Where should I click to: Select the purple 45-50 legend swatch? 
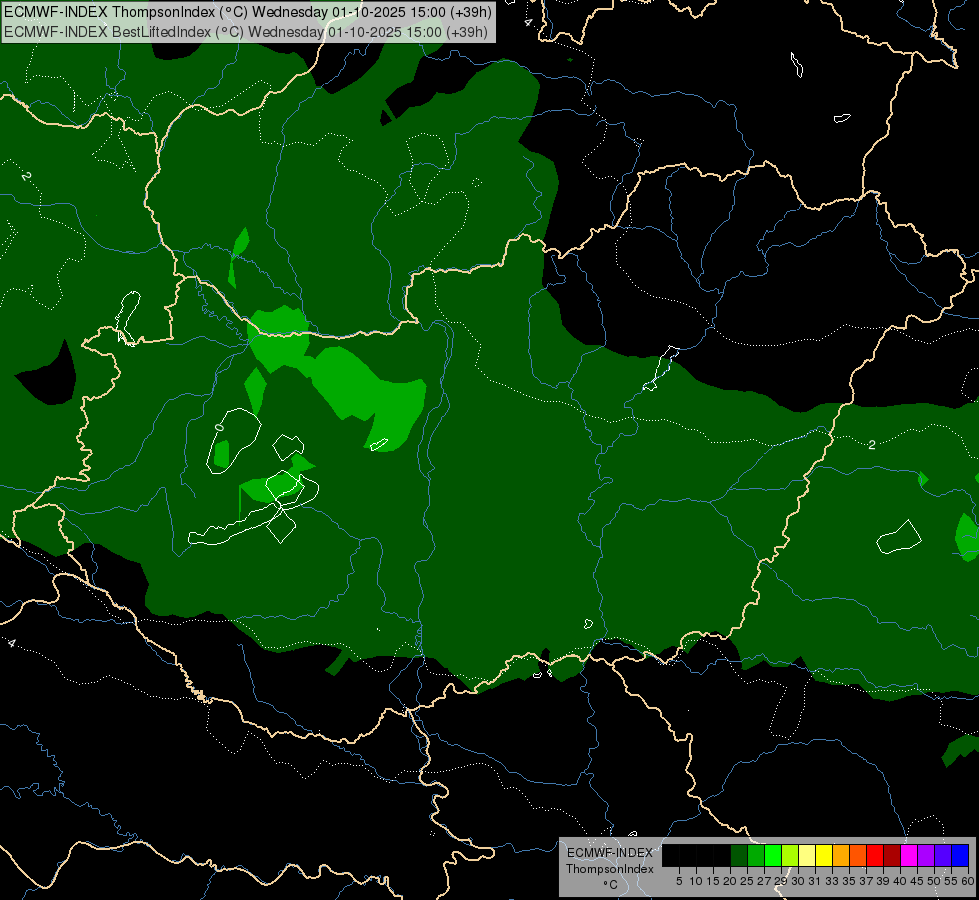(926, 855)
